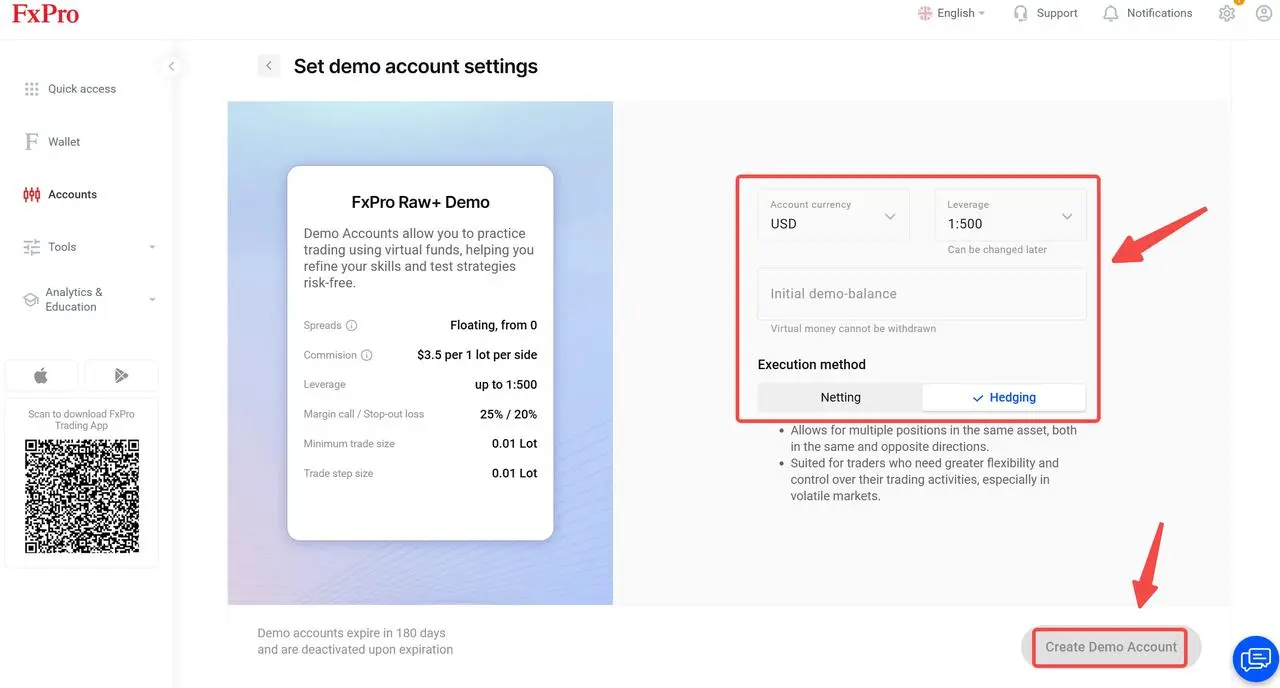Click the 'Floating, from 0' spreads value
The width and height of the screenshot is (1280, 688).
(493, 325)
